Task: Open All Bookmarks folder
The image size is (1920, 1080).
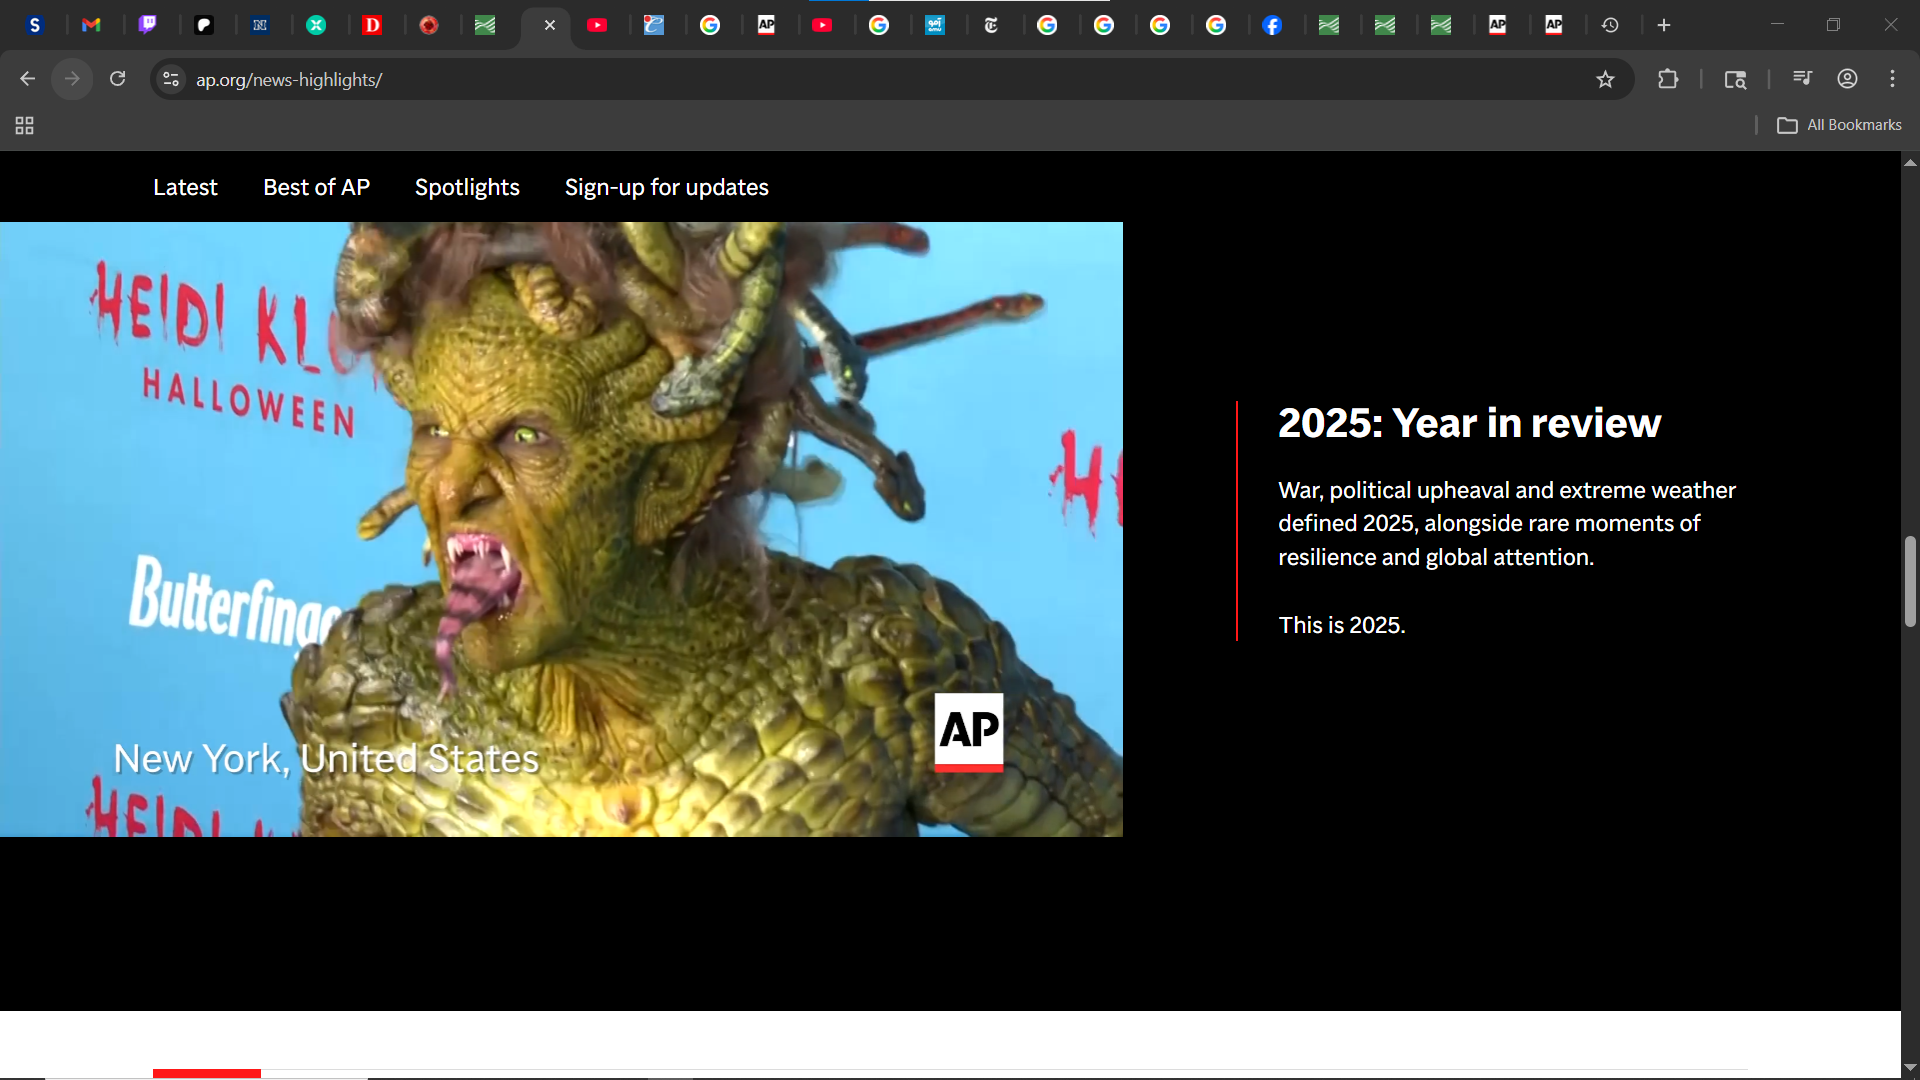Action: pyautogui.click(x=1839, y=125)
